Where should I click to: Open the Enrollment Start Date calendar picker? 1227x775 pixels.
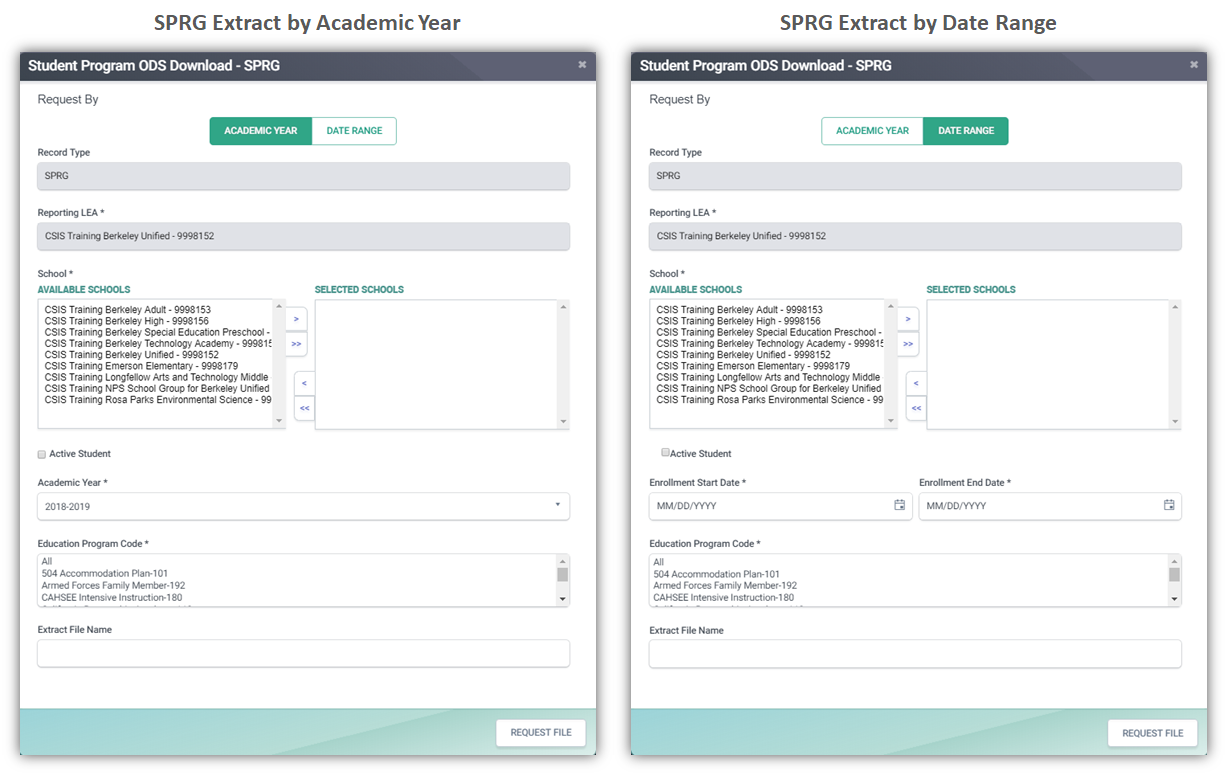pyautogui.click(x=898, y=506)
